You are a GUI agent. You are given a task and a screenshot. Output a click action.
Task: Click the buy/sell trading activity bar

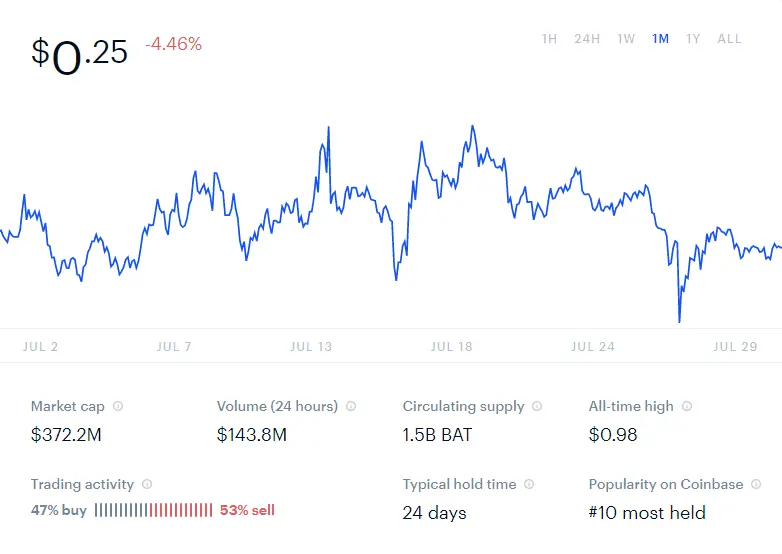click(154, 510)
